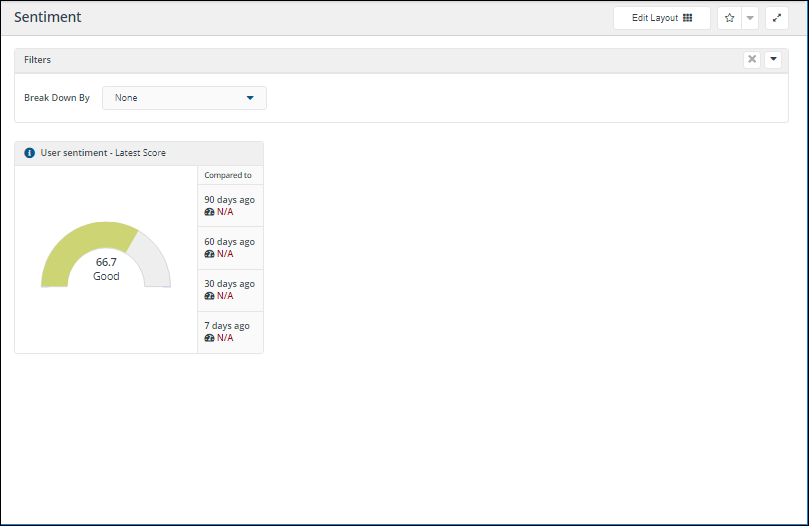Viewport: 809px width, 526px height.
Task: Click the gauge icon under 30 days ago
Action: point(209,296)
